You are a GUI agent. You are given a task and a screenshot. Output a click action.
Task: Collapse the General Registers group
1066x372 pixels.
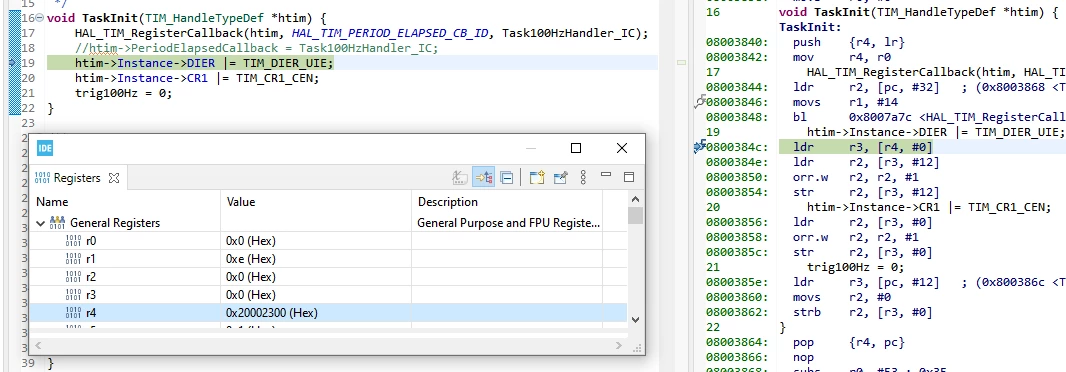pos(40,223)
